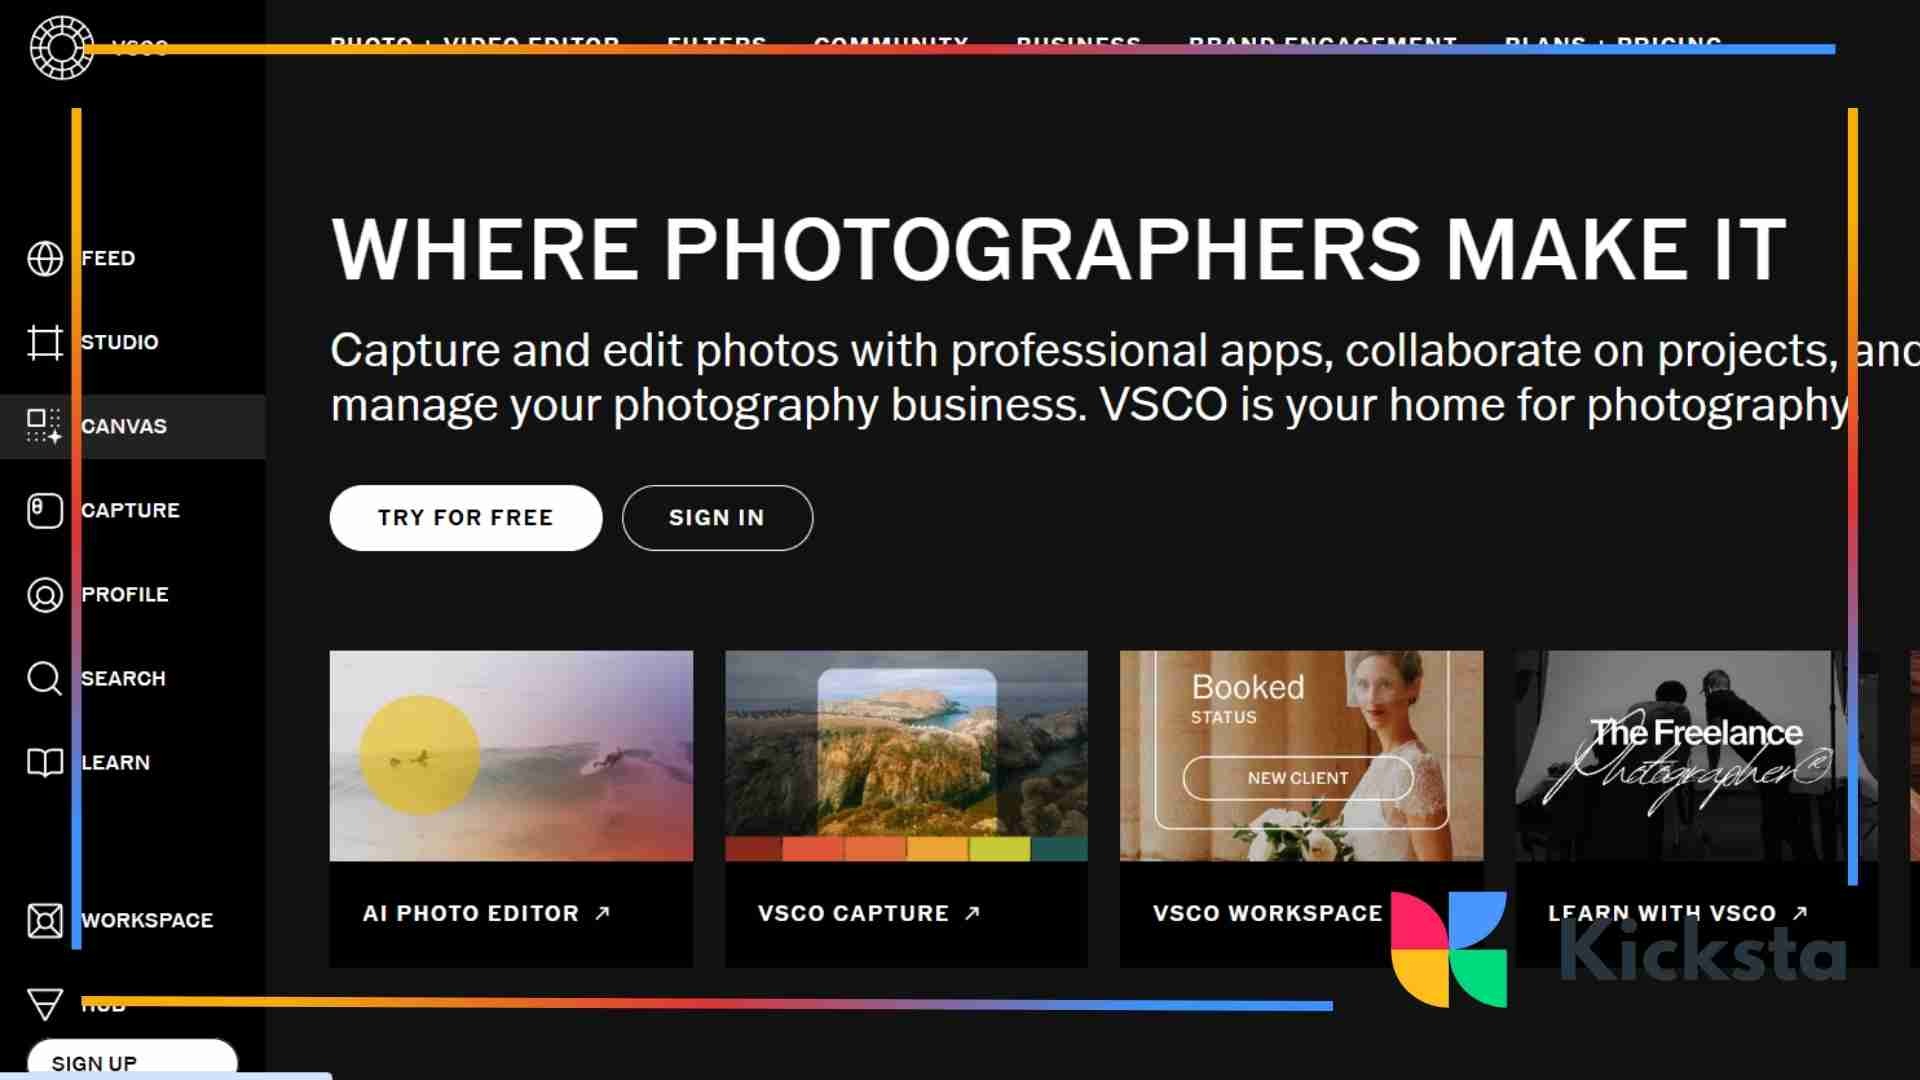Open Studio from the sidebar icon
The image size is (1920, 1080).
[x=44, y=342]
